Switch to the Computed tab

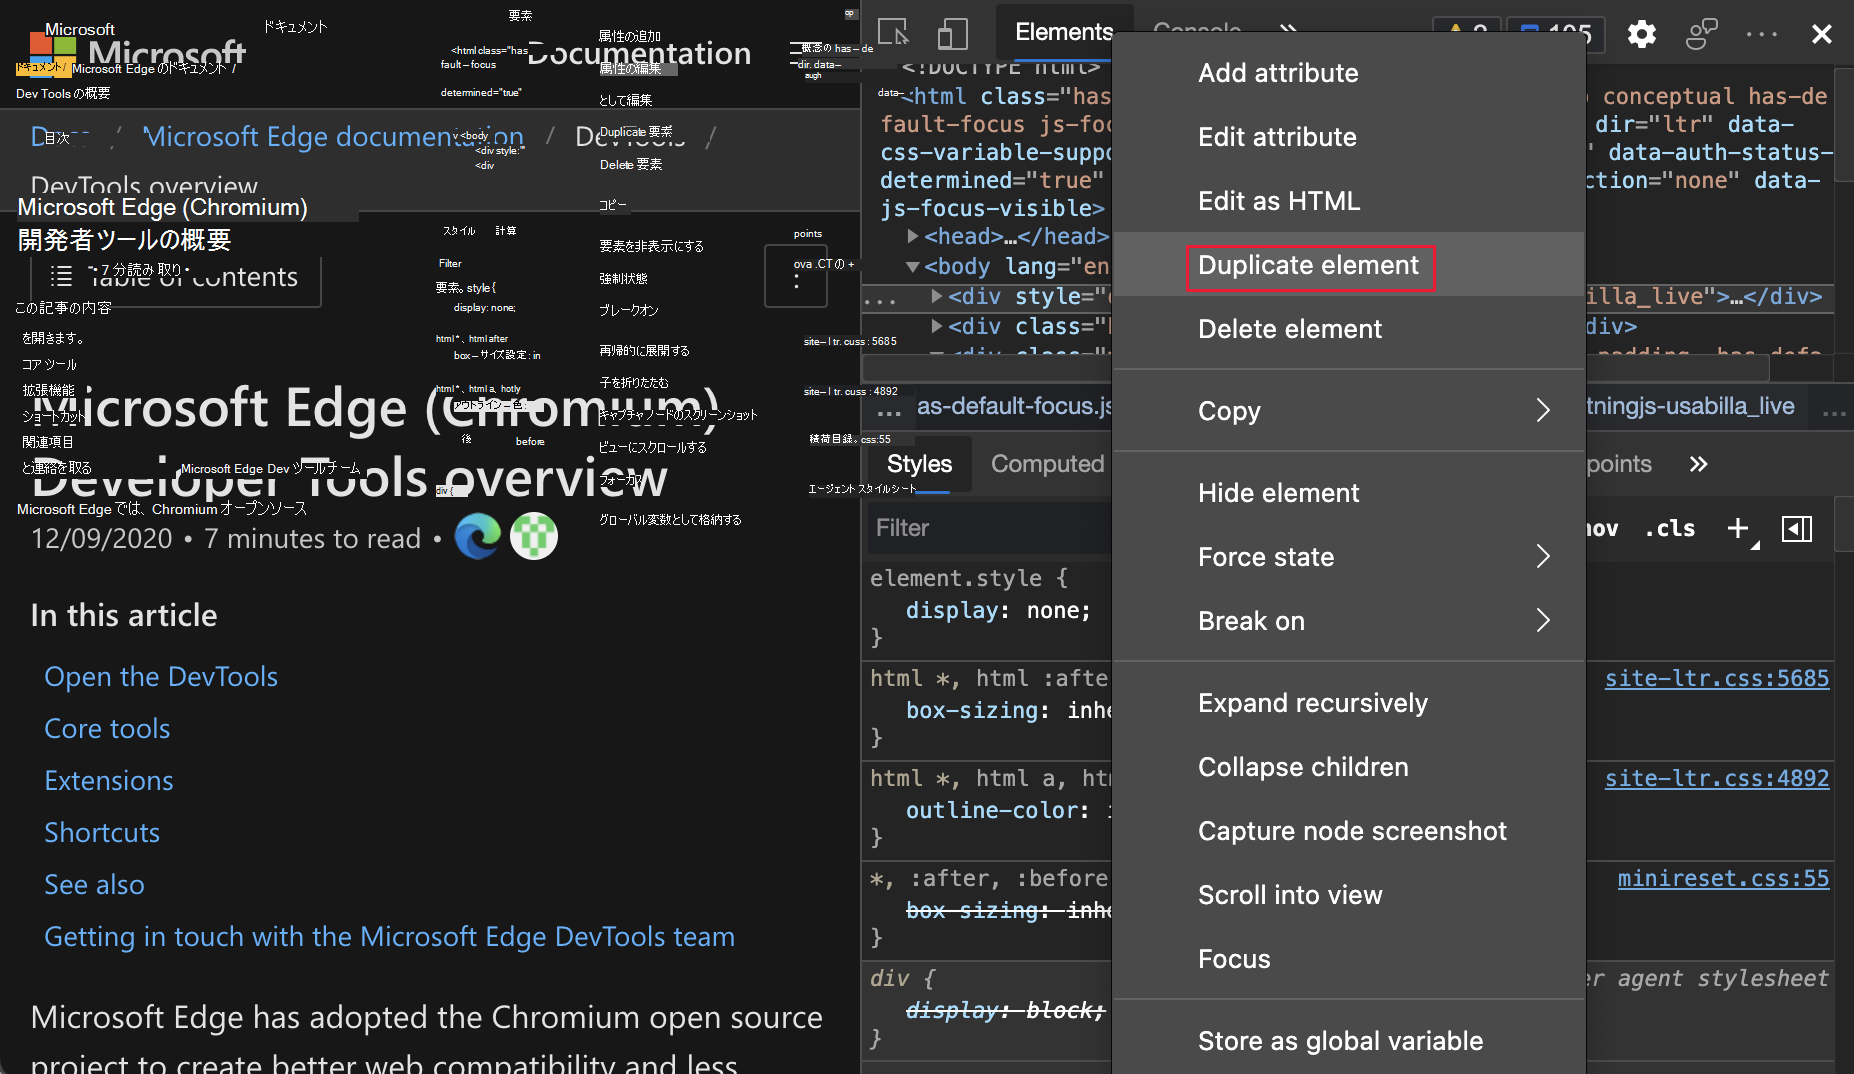(x=1047, y=464)
